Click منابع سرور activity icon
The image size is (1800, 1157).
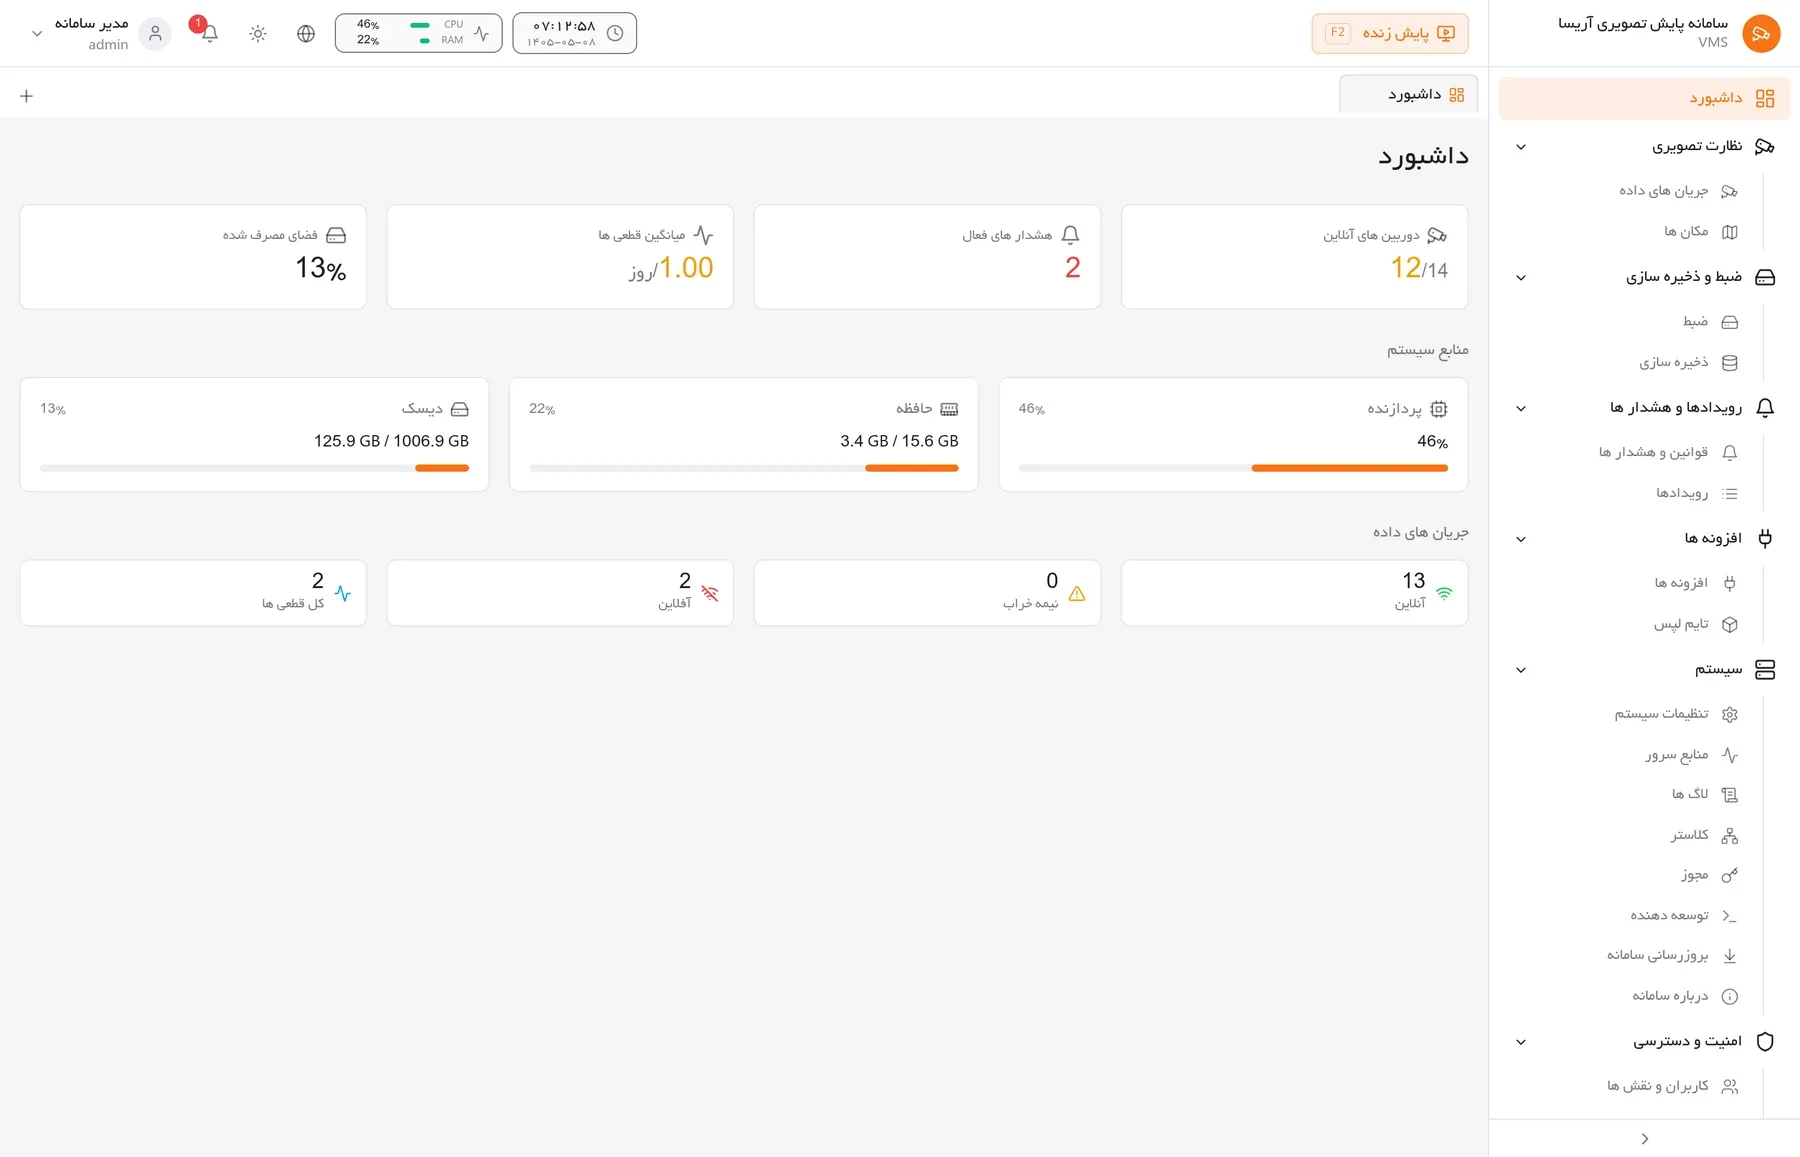pyautogui.click(x=1730, y=755)
